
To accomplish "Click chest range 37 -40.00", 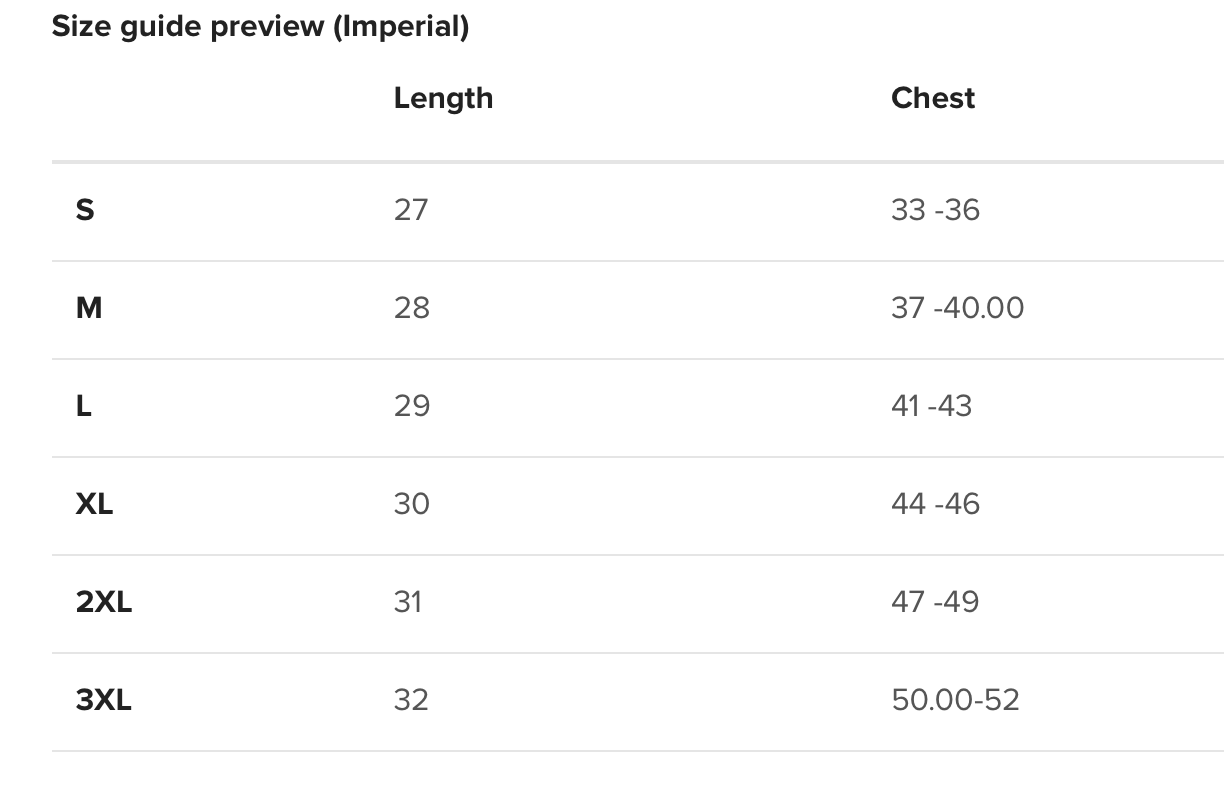I will click(x=958, y=308).
